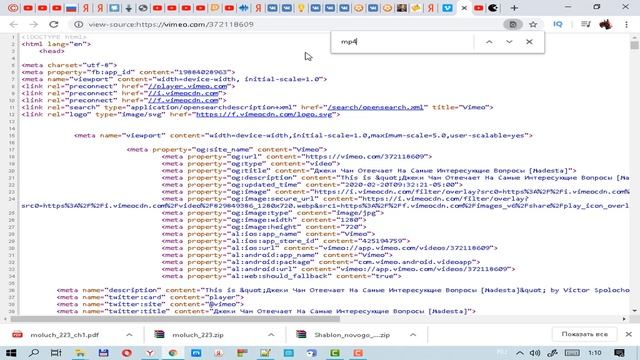Screen dimensions: 640x360
Task: Open the keyboard icon in the system tray
Action: click(x=572, y=353)
